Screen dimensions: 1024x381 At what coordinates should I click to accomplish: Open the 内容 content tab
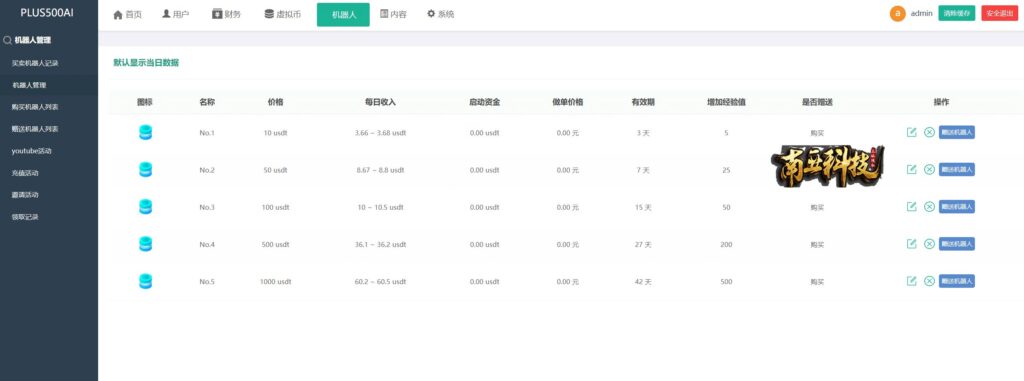click(393, 14)
